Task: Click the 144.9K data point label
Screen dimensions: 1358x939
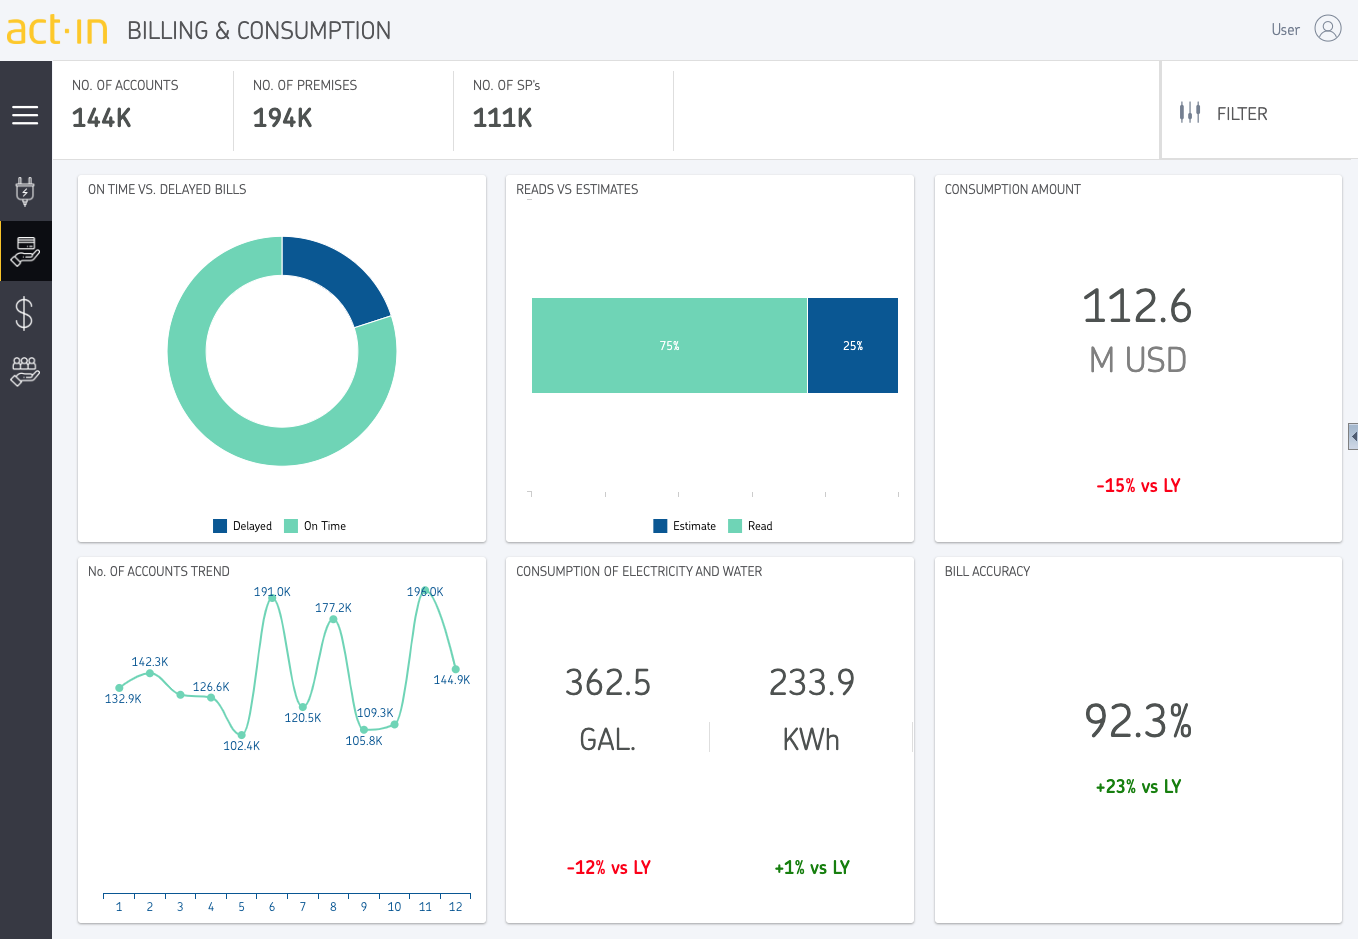Action: coord(451,680)
